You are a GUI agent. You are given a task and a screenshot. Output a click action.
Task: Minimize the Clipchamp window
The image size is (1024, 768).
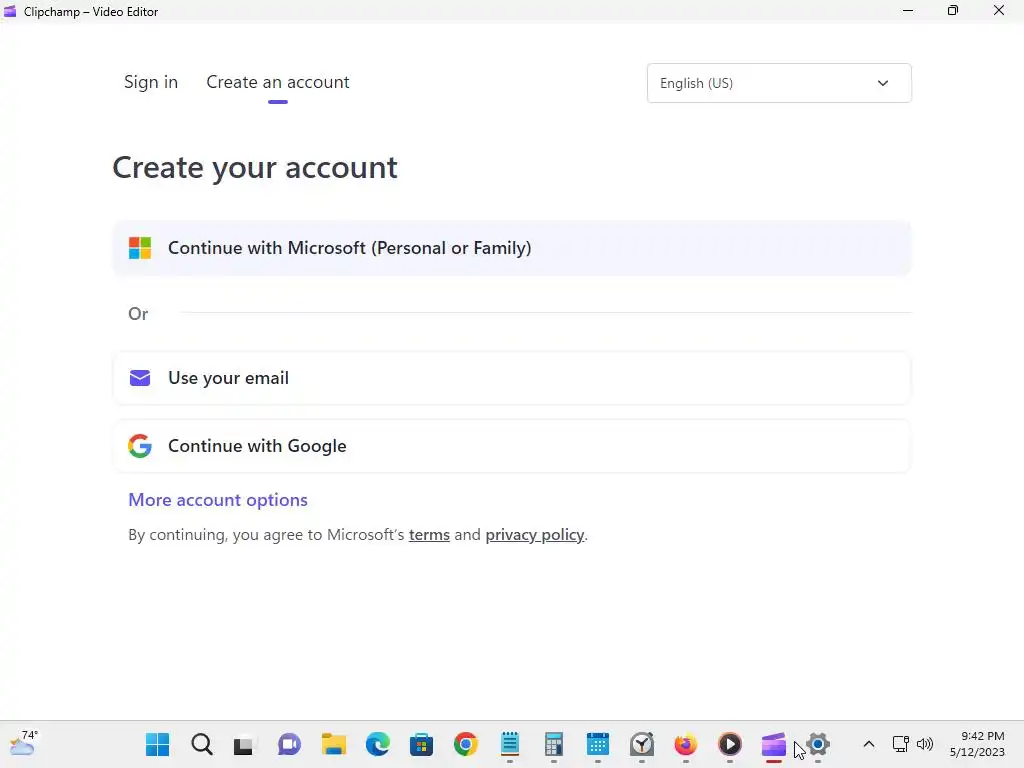pos(908,11)
